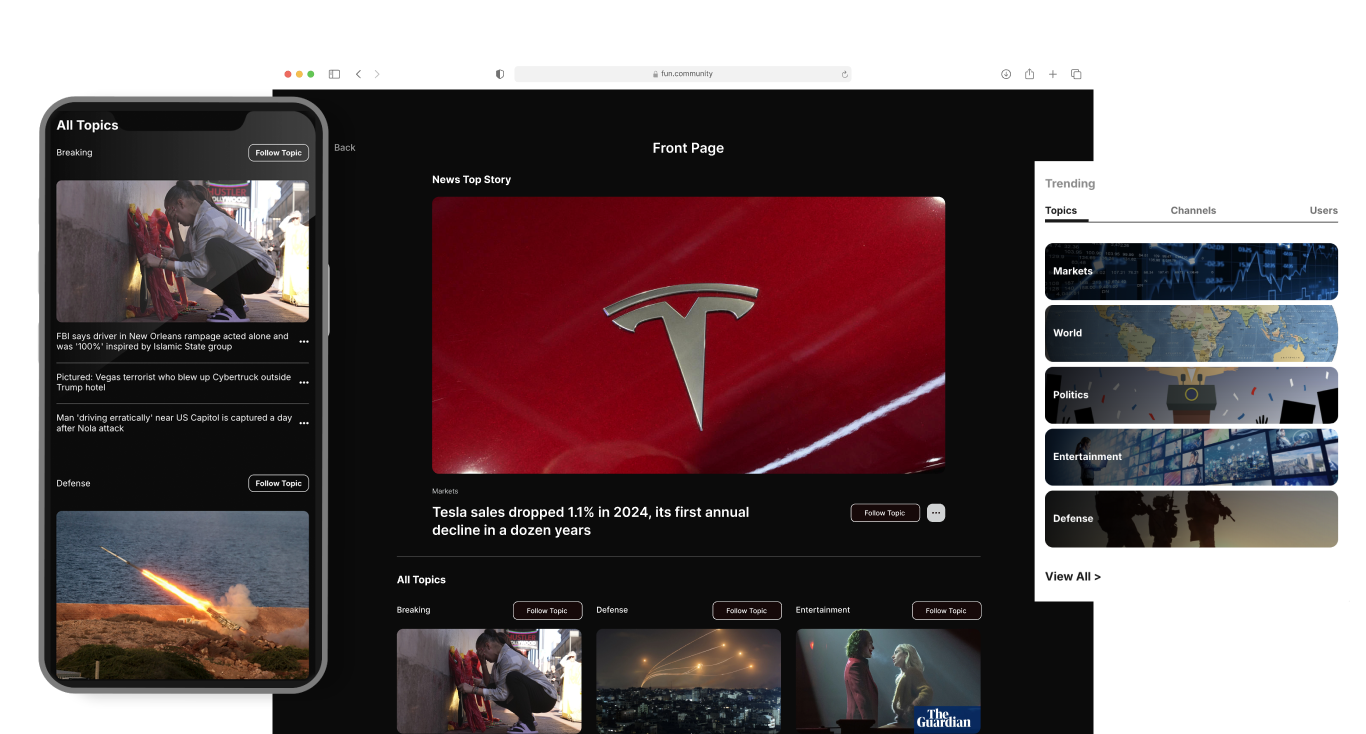Click the All Topics heading on phone

point(87,125)
